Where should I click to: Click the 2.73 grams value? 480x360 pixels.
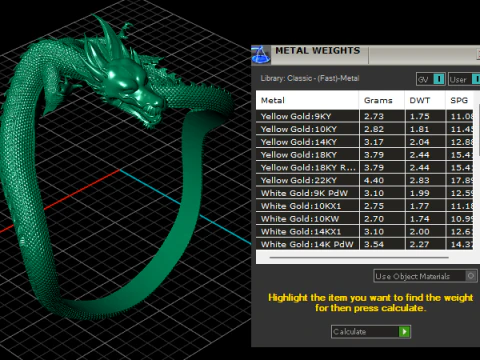tap(374, 116)
